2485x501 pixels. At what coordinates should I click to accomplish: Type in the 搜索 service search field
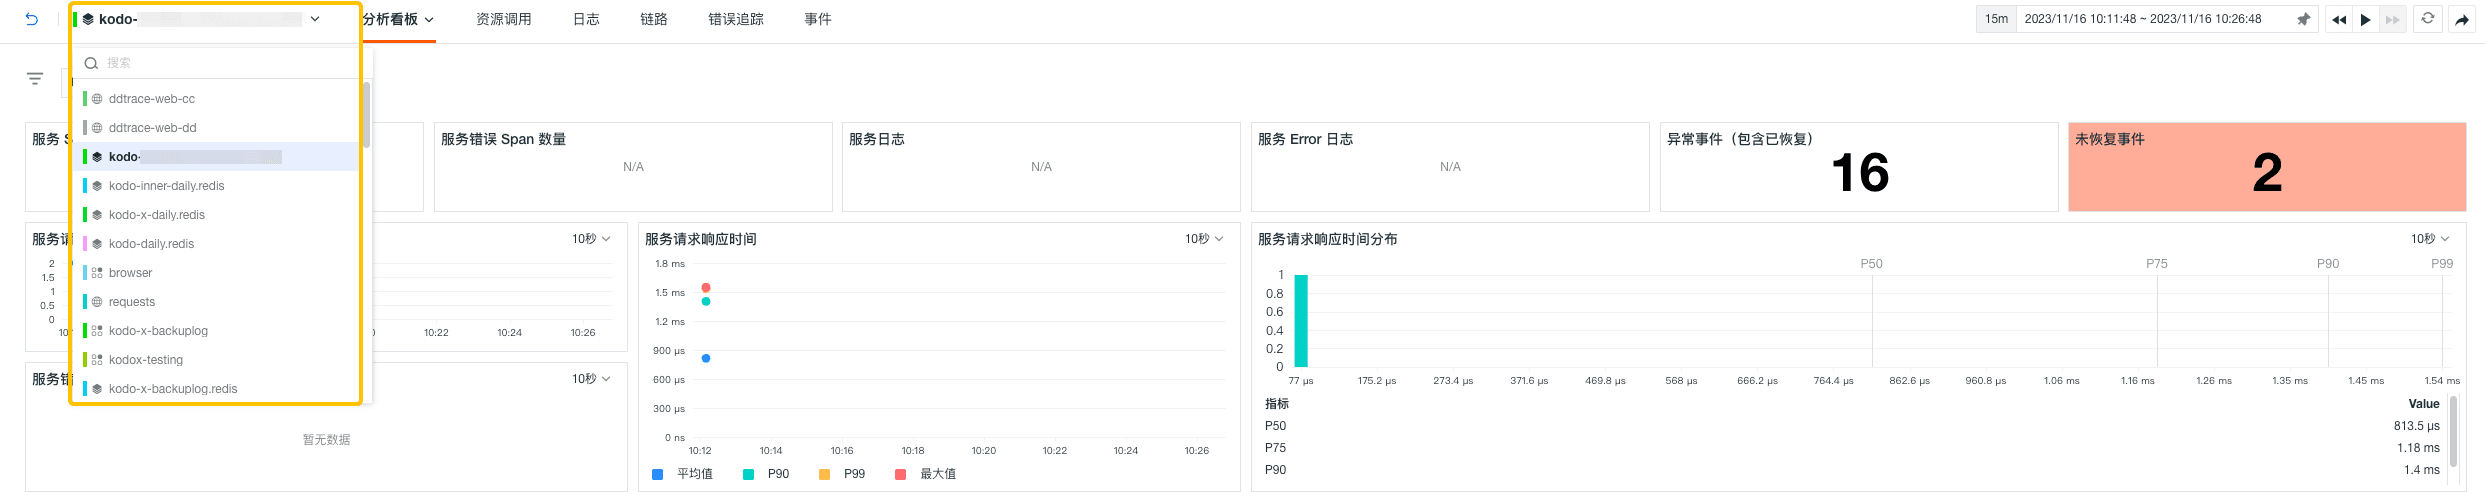click(230, 63)
